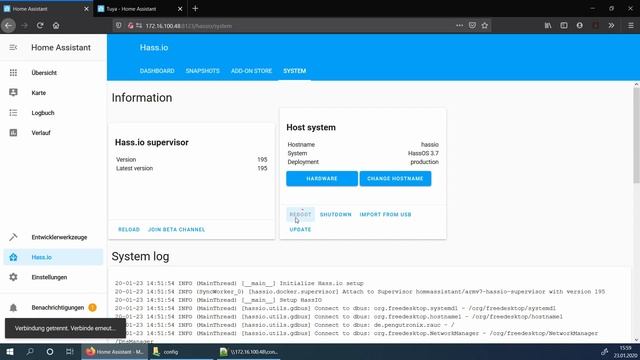Switch to the SNAPSHOTS tab
This screenshot has width=640, height=360.
(202, 71)
